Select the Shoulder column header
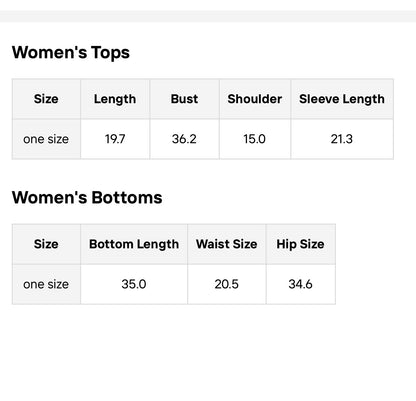Screen dimensions: 416x401 point(255,99)
